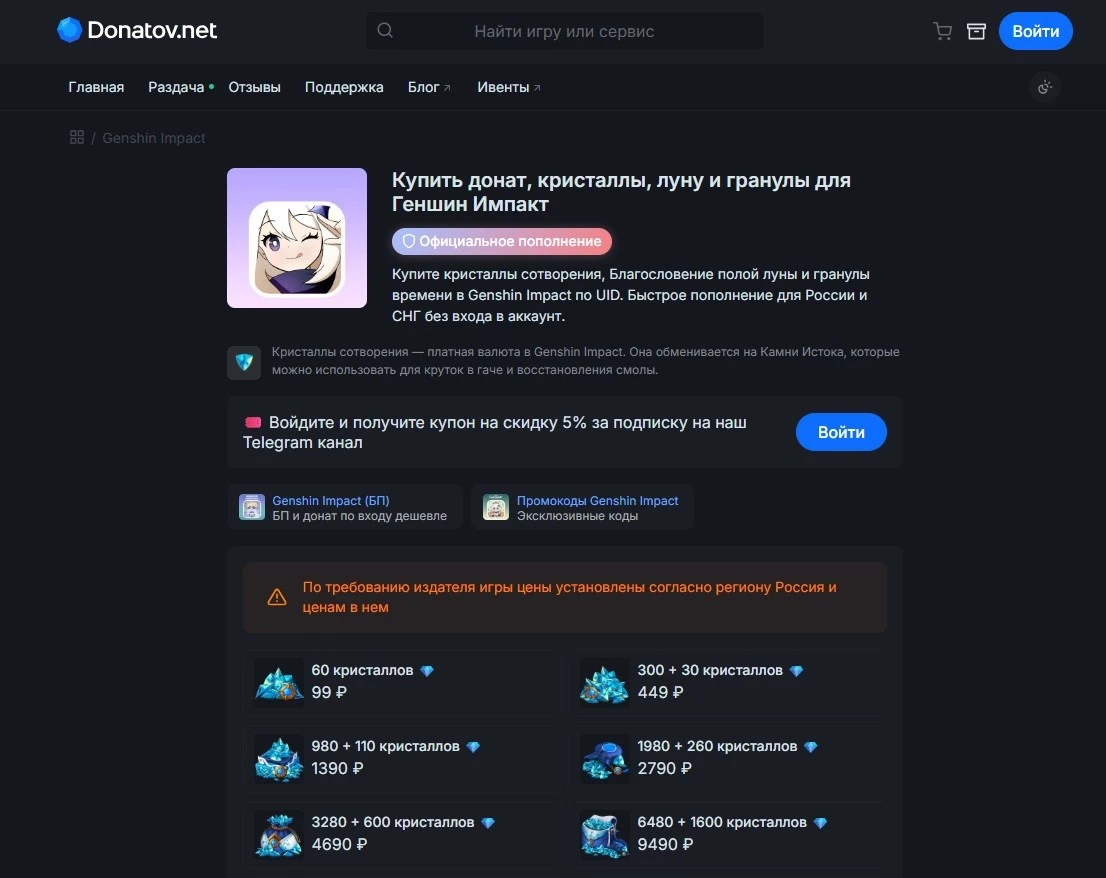
Task: Click the Donatov.net logo
Action: pos(137,30)
